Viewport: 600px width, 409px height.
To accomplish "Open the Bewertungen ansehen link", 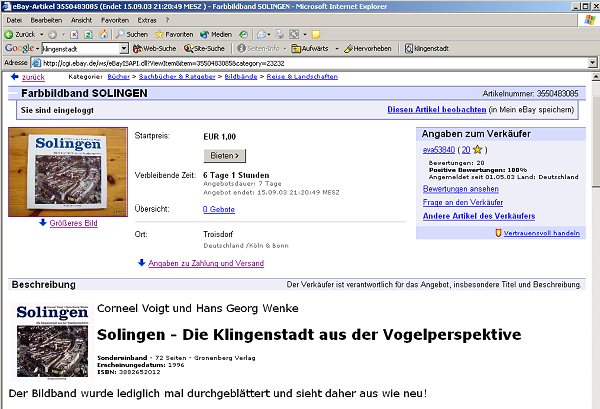I will pyautogui.click(x=461, y=189).
